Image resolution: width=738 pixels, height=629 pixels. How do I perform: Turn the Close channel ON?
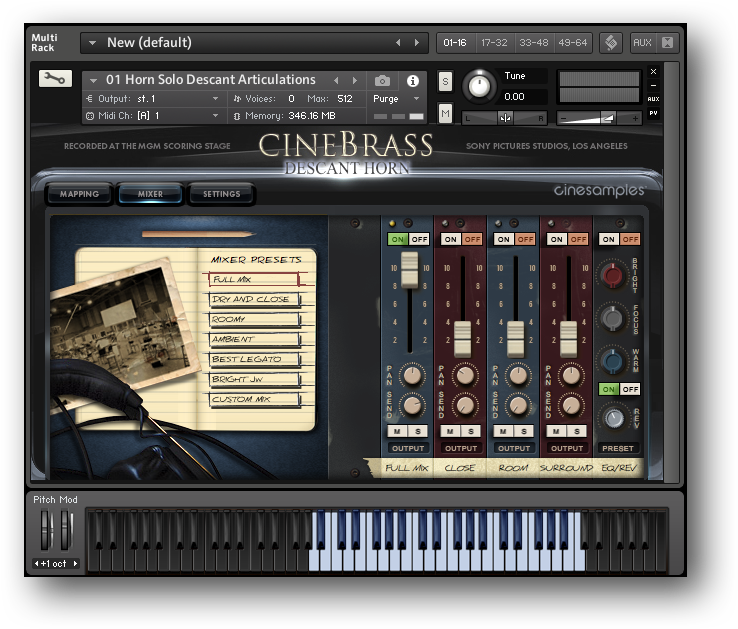point(450,239)
